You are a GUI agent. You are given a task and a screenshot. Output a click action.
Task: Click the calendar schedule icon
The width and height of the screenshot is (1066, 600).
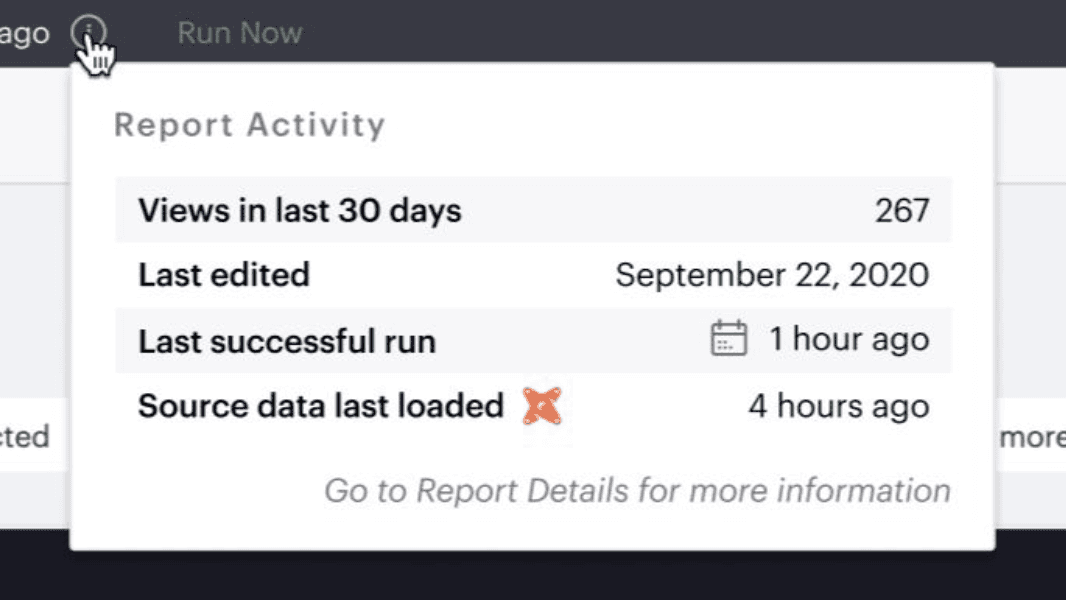[x=729, y=339]
